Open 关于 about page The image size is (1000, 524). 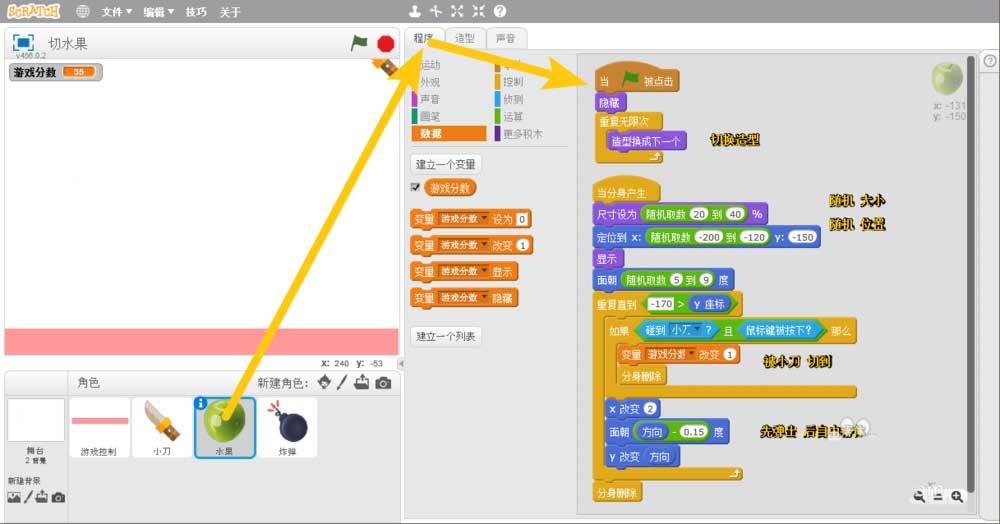coord(230,11)
